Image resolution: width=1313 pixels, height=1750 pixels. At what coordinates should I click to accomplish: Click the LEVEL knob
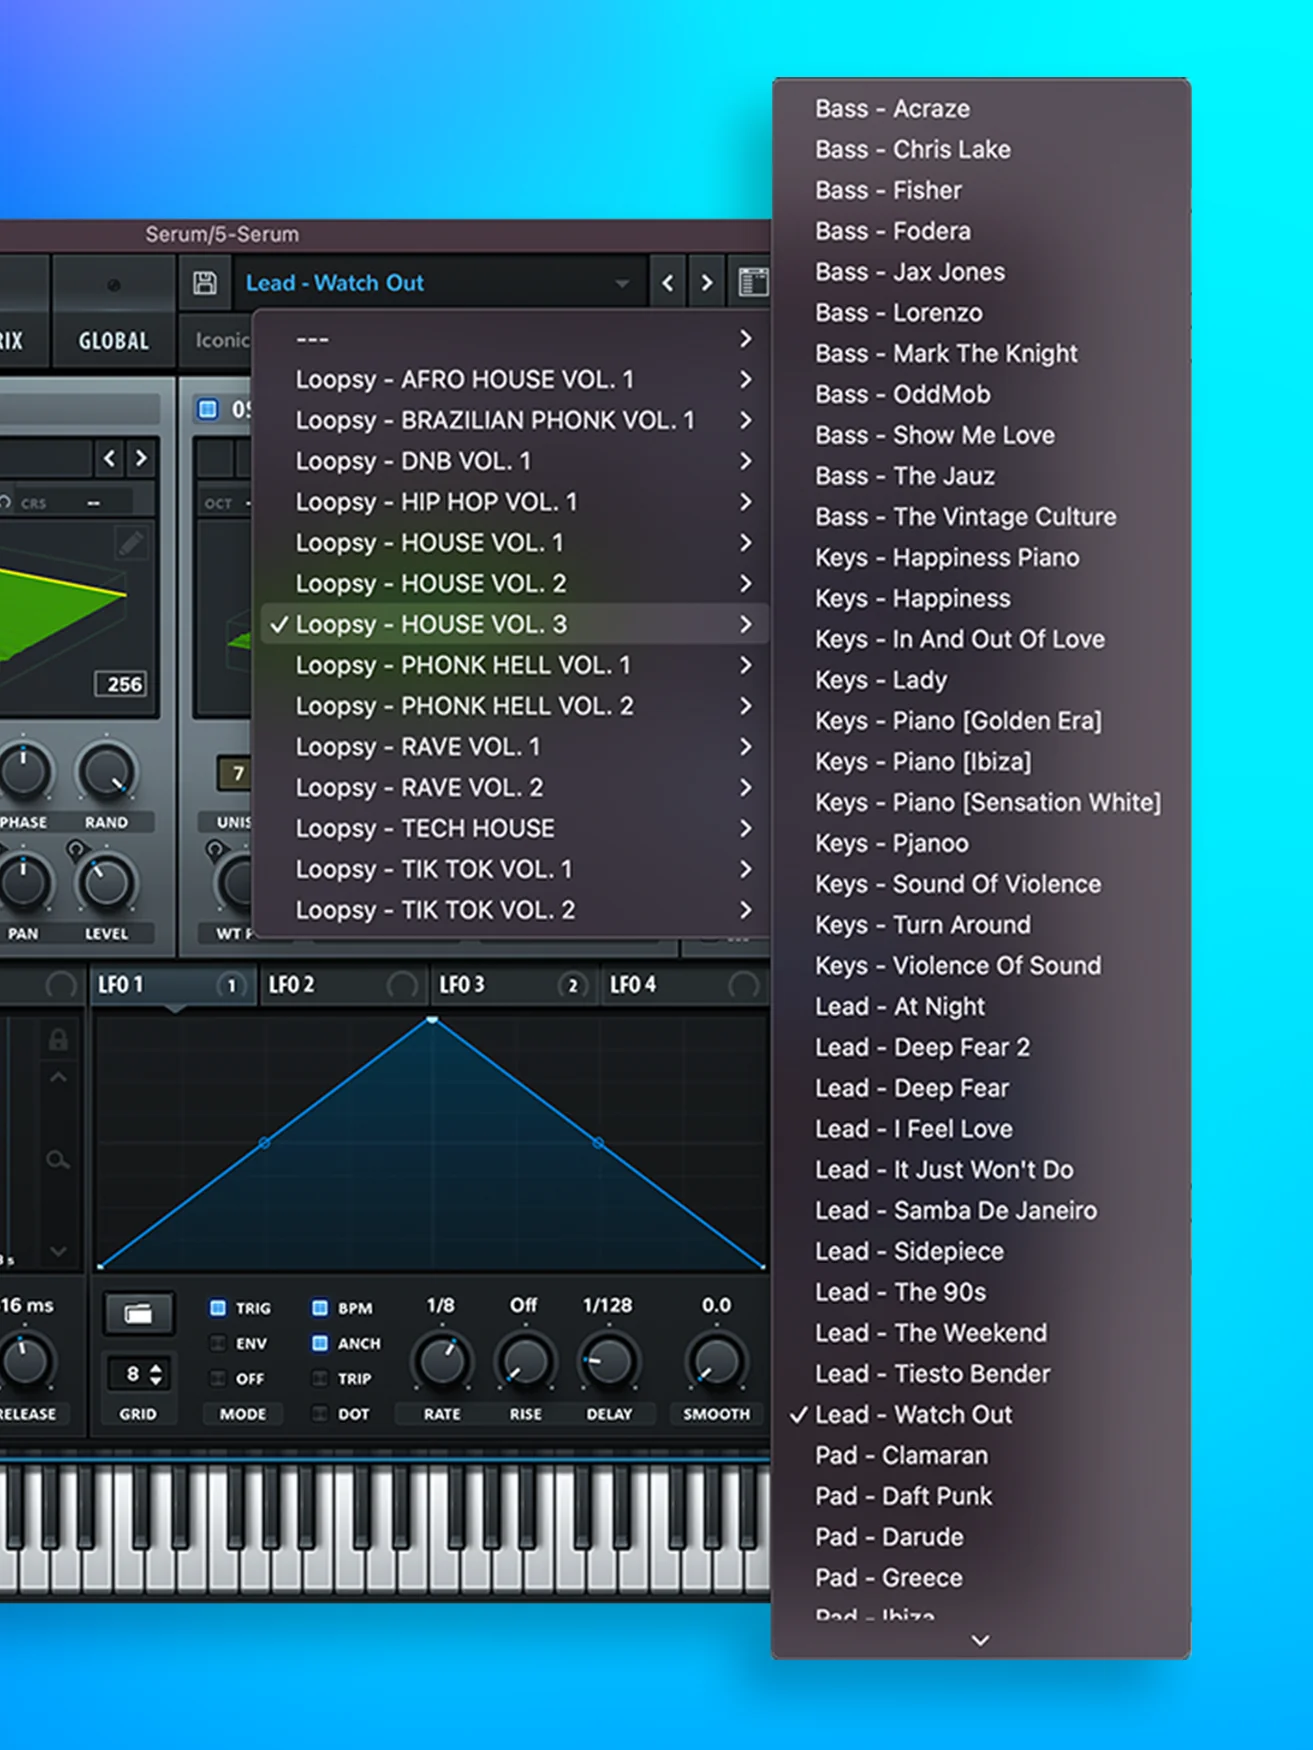tap(106, 883)
